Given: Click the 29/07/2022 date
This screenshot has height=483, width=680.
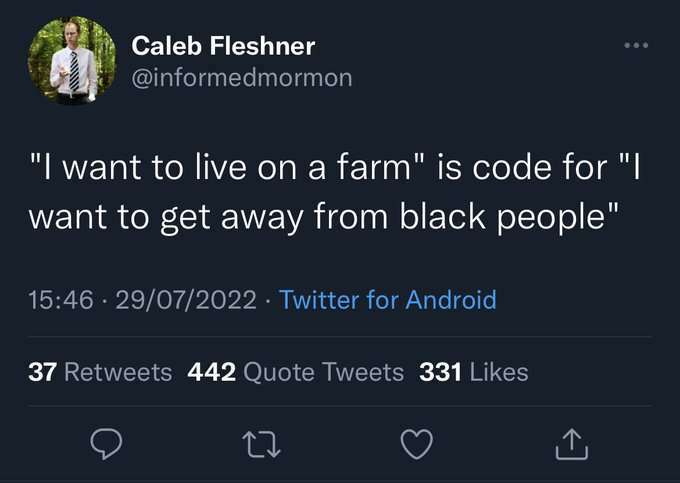Looking at the screenshot, I should tap(184, 299).
